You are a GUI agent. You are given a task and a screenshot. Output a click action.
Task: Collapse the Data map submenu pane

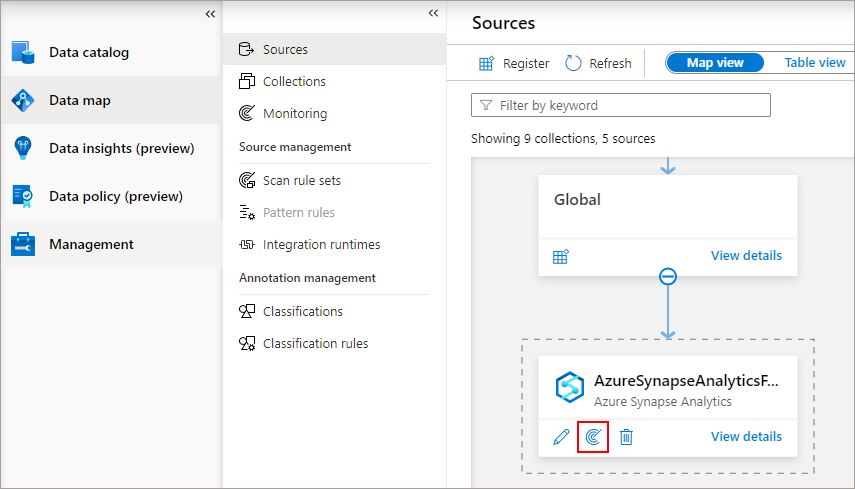(x=433, y=13)
